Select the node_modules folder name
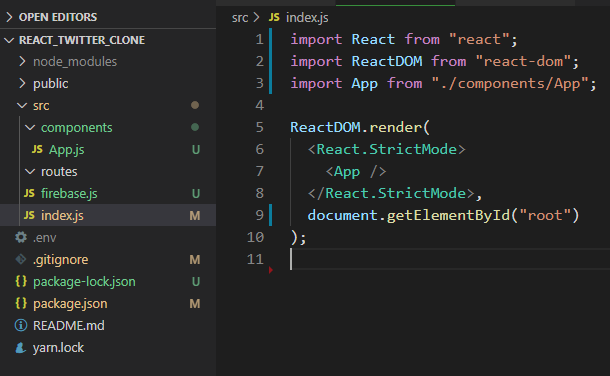This screenshot has width=610, height=376. coord(75,62)
